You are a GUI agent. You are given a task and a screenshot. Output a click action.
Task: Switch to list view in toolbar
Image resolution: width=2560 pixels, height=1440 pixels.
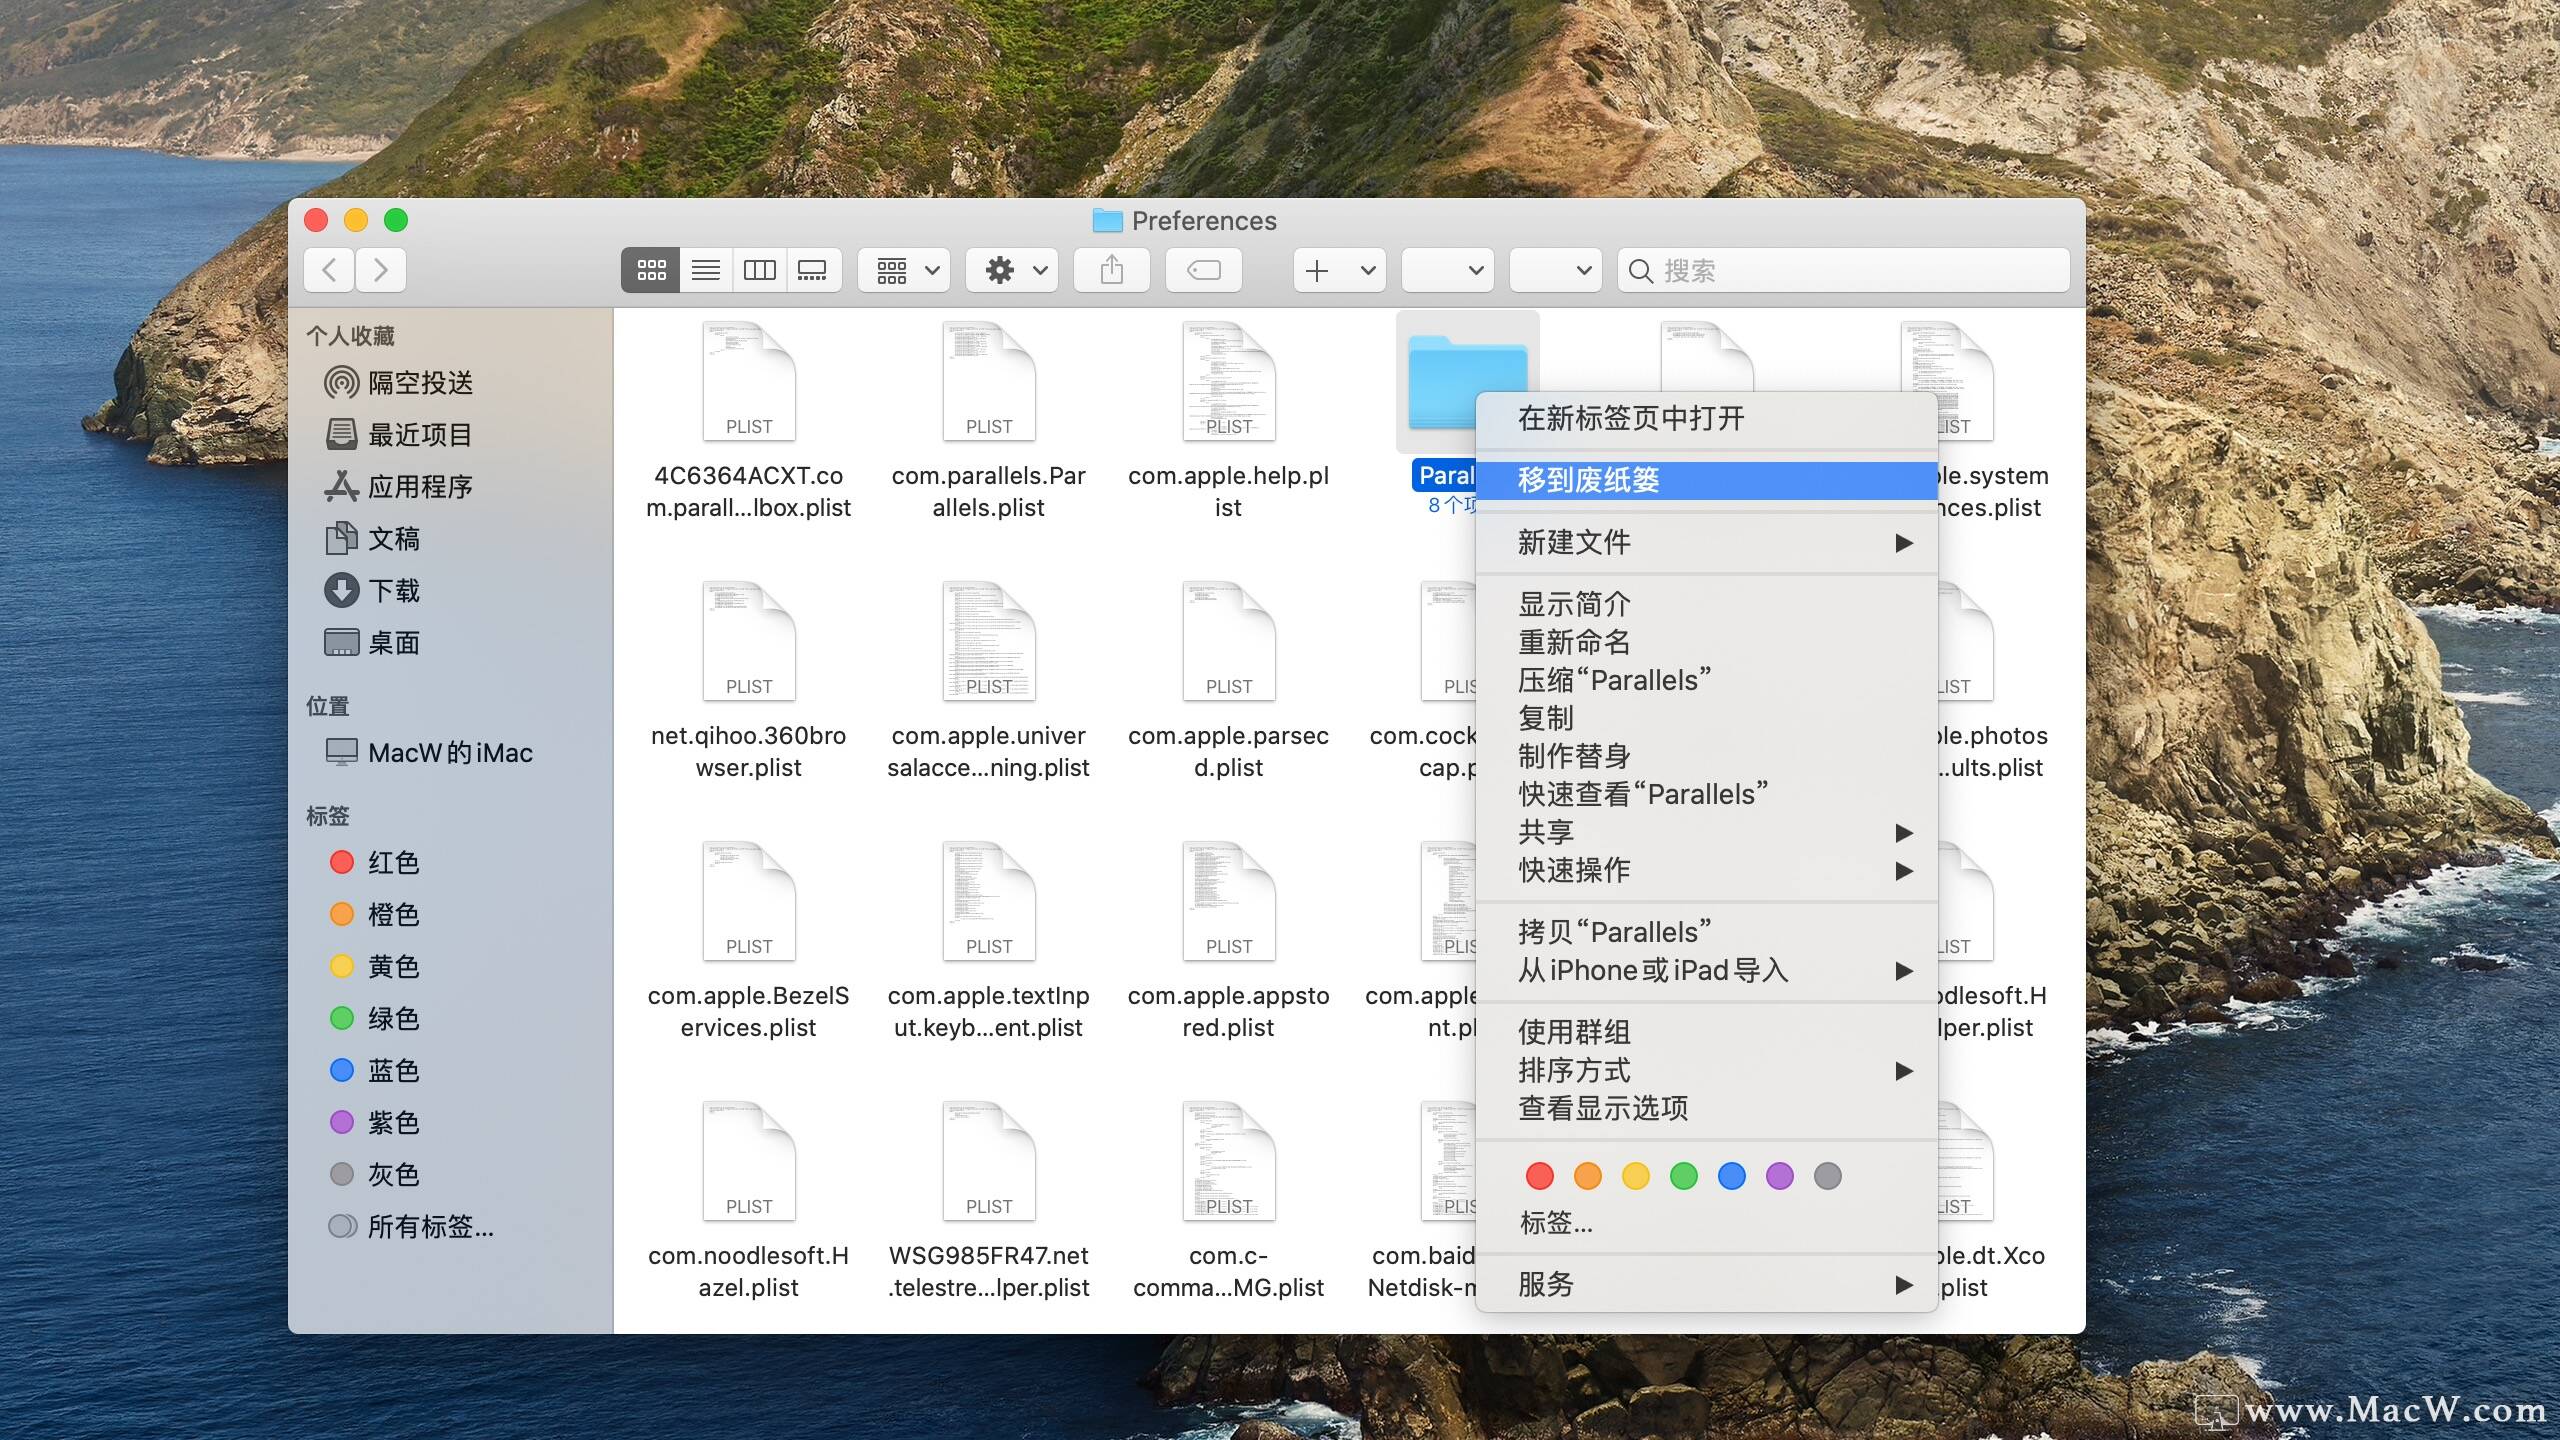[x=706, y=270]
